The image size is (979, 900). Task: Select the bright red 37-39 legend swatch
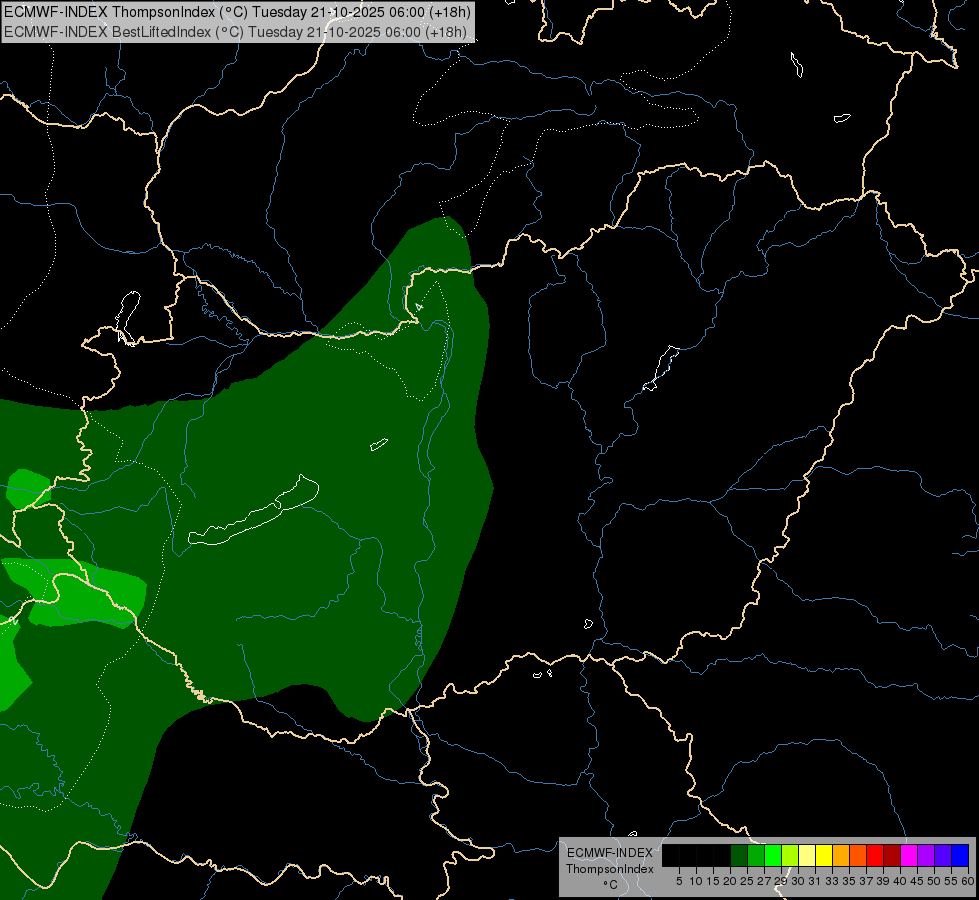coord(875,855)
